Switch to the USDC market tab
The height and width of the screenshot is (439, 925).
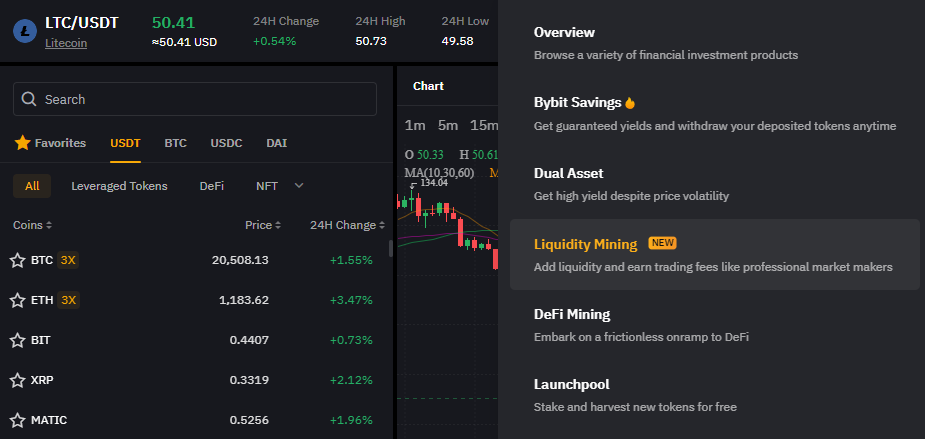click(227, 143)
